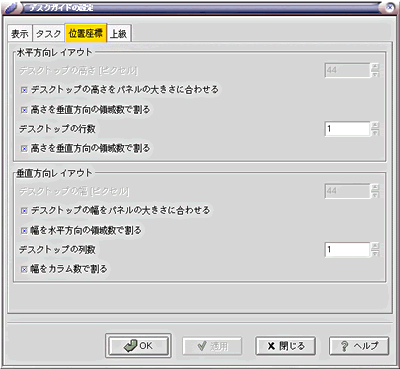Open help with the ヘルプ button
400x369 pixels.
pyautogui.click(x=359, y=346)
